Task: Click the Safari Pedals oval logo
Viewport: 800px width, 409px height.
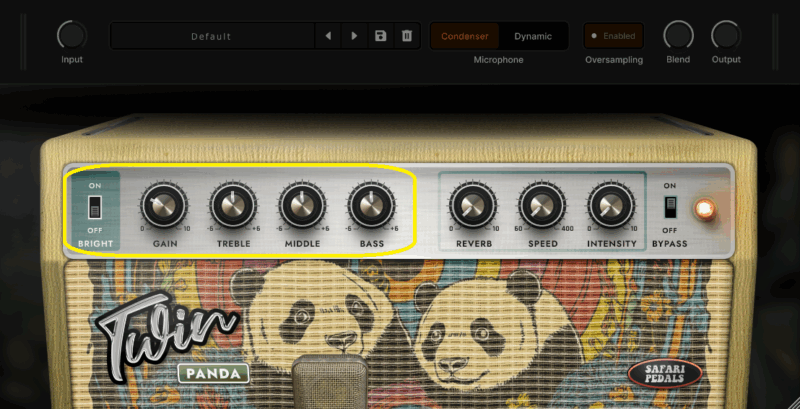Action: click(x=665, y=374)
